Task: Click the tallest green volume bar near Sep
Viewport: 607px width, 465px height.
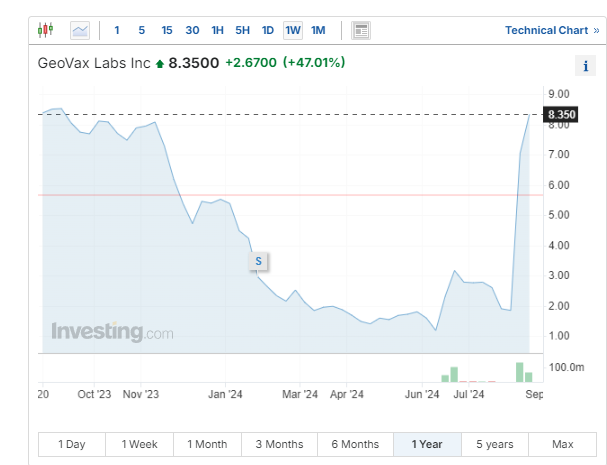Action: click(x=520, y=372)
